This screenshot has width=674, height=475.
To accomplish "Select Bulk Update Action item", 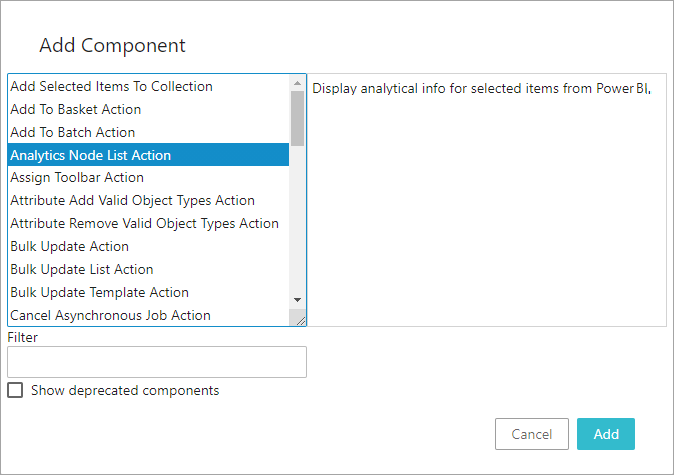I will [x=69, y=247].
